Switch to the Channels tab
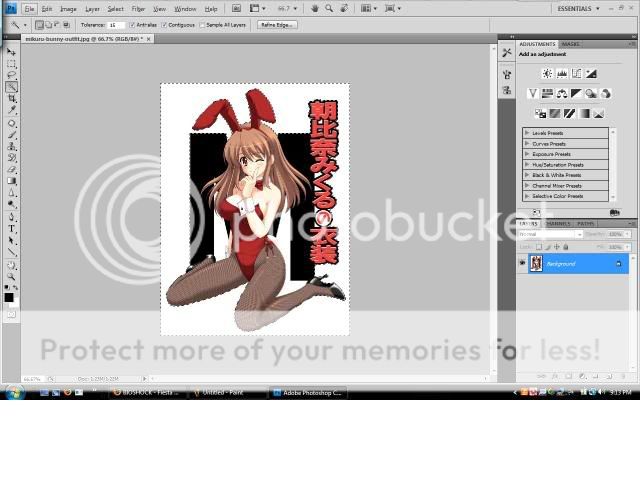This screenshot has width=640, height=485. point(558,224)
